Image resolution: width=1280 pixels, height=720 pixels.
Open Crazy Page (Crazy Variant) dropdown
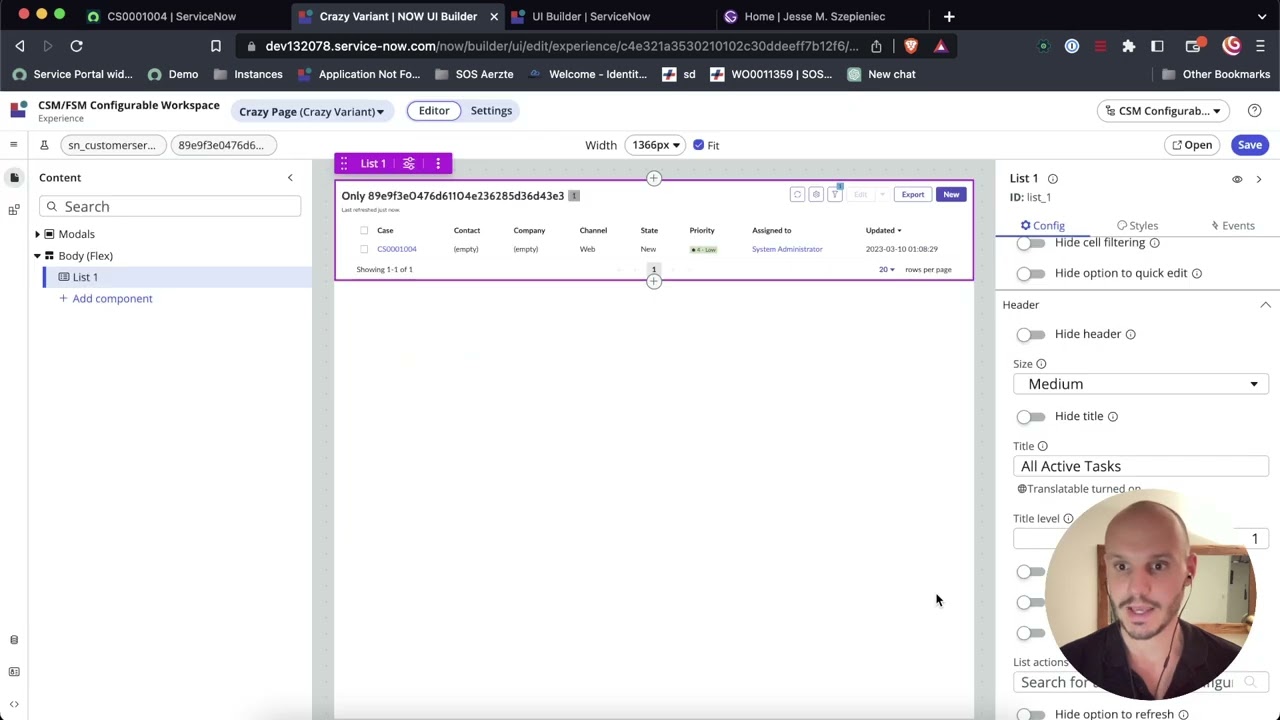tap(311, 111)
